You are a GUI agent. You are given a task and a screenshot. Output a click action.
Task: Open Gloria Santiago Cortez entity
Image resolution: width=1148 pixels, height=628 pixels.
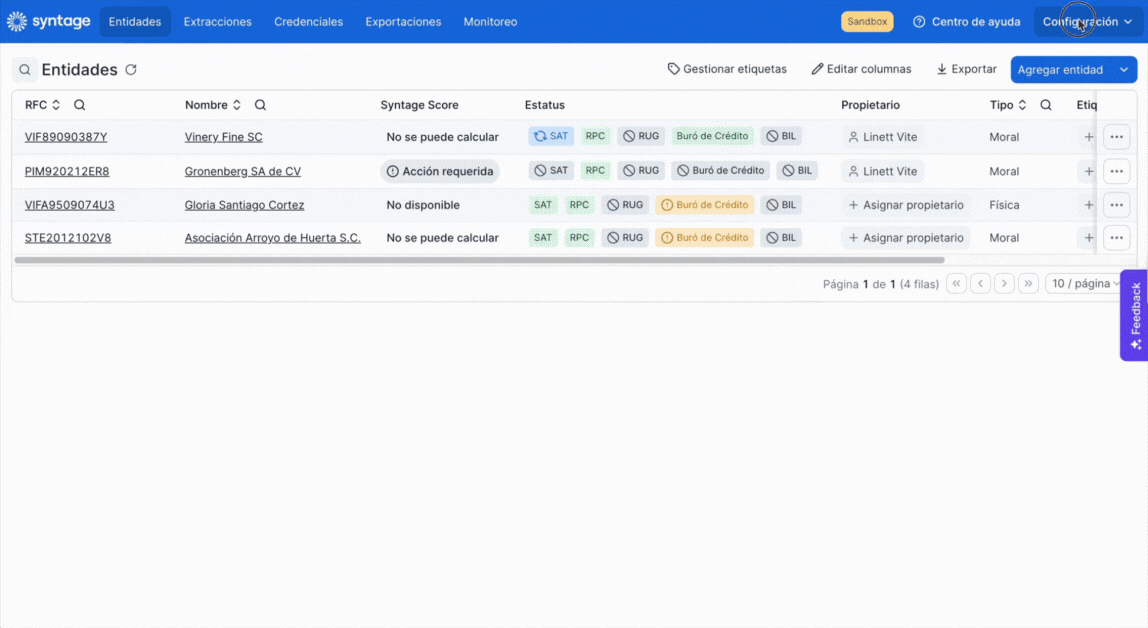(x=244, y=205)
